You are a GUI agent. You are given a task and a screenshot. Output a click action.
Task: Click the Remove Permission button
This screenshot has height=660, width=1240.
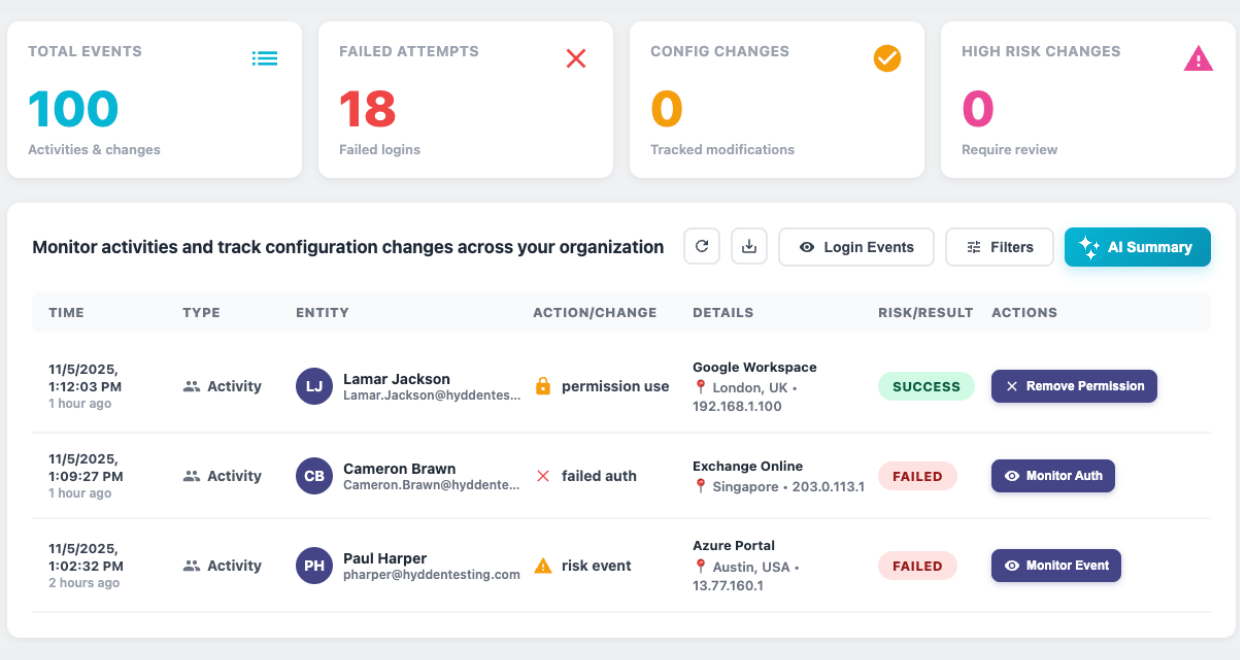point(1074,386)
